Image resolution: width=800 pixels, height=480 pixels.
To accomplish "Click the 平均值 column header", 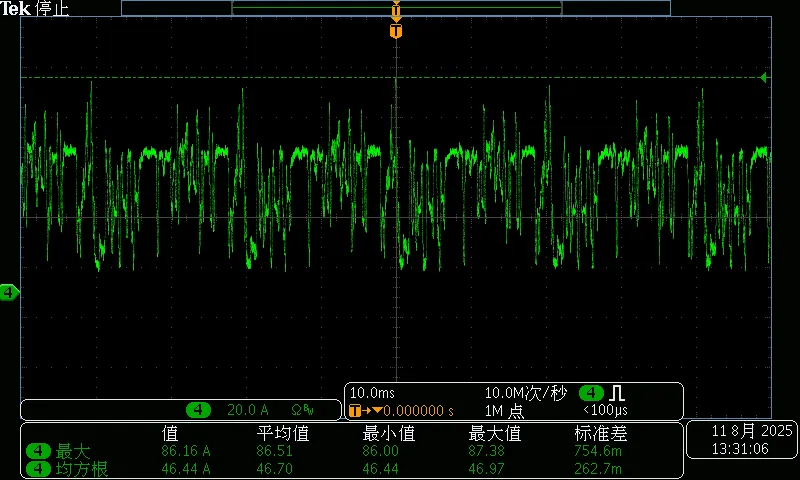I will [x=283, y=434].
